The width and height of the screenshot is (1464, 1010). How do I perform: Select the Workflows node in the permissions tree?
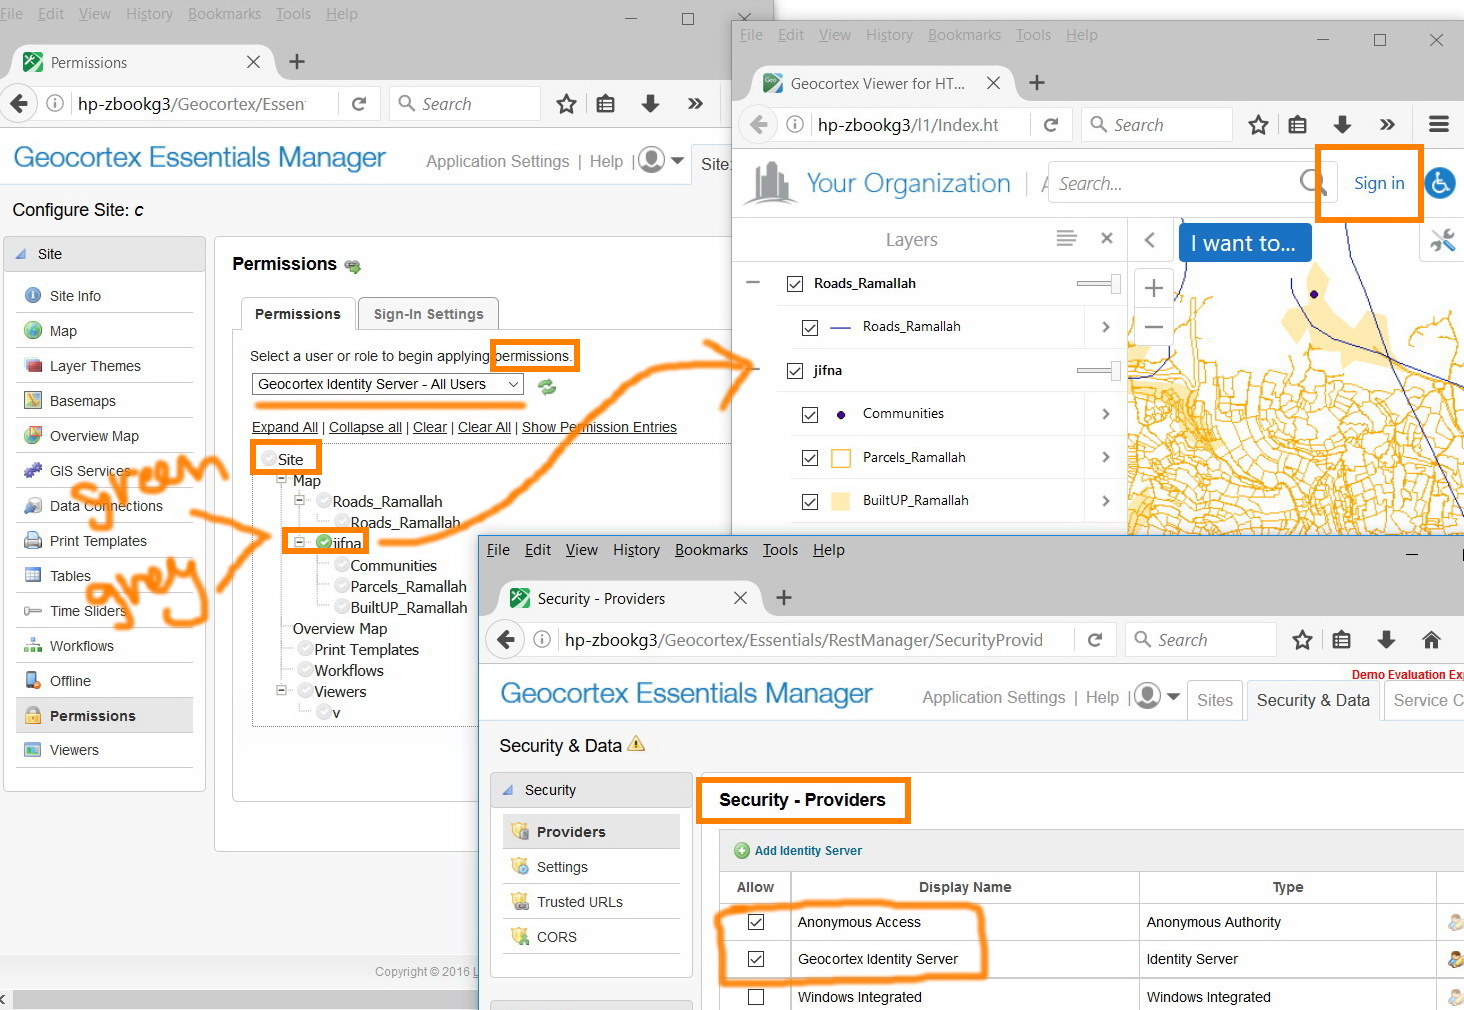pos(349,670)
